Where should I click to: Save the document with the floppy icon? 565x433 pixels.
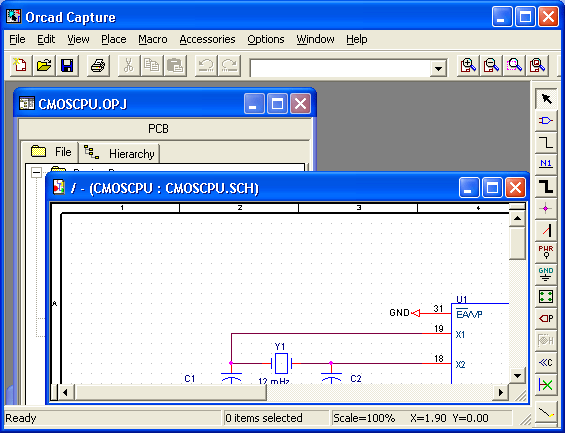(67, 66)
